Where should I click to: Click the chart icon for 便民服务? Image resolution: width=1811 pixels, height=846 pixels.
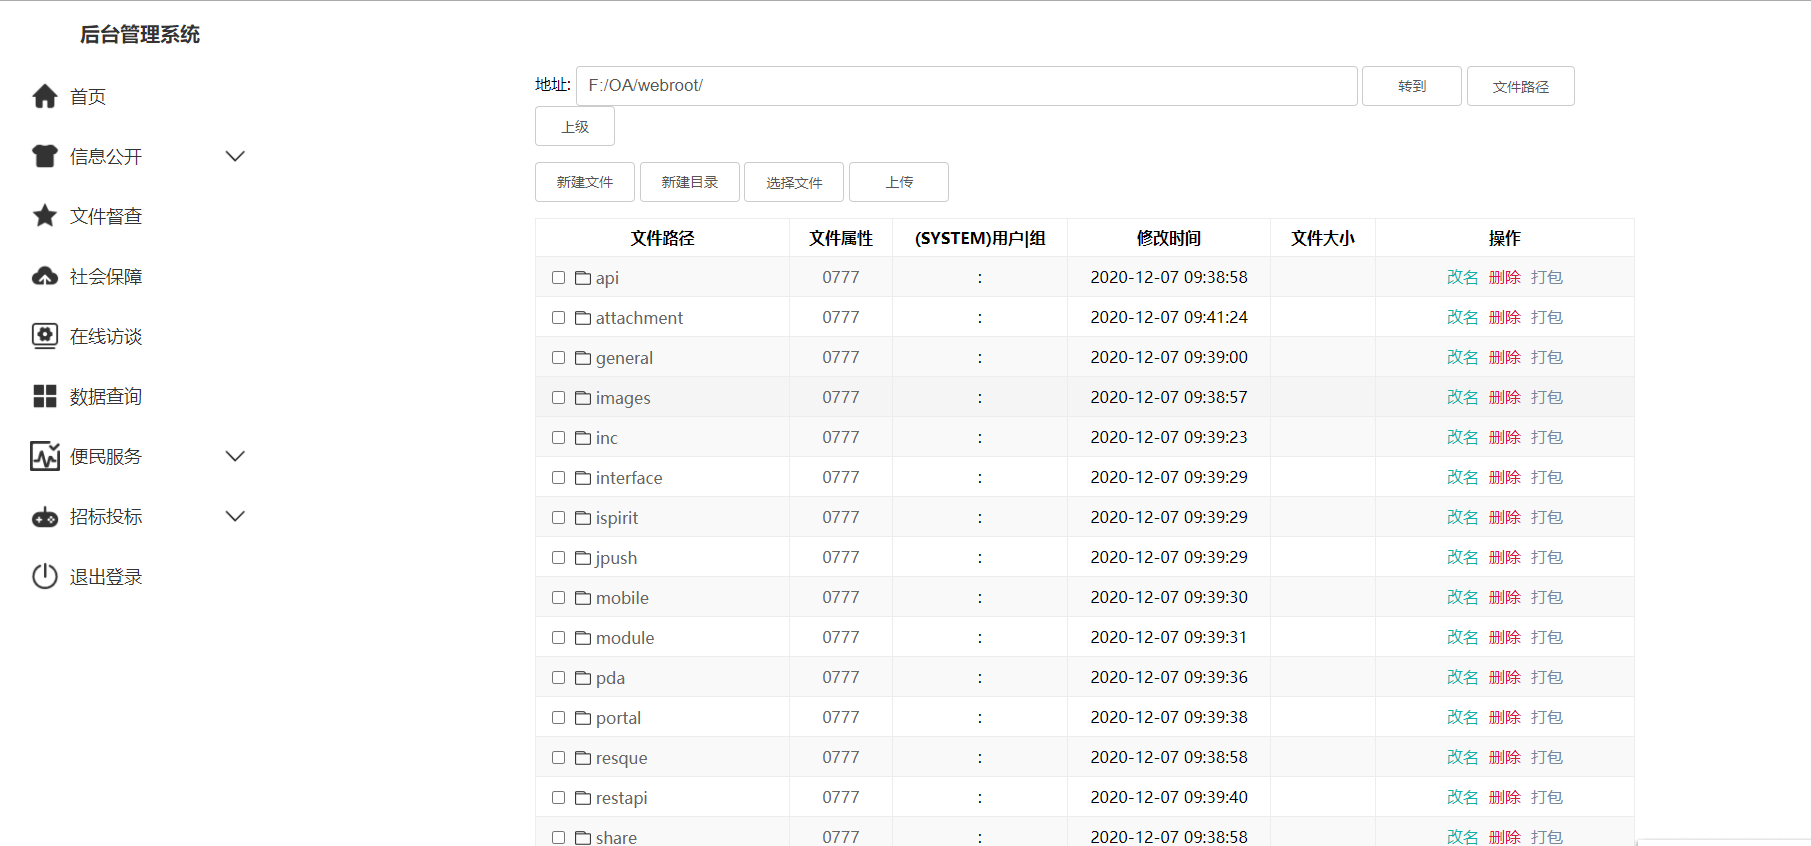(45, 456)
